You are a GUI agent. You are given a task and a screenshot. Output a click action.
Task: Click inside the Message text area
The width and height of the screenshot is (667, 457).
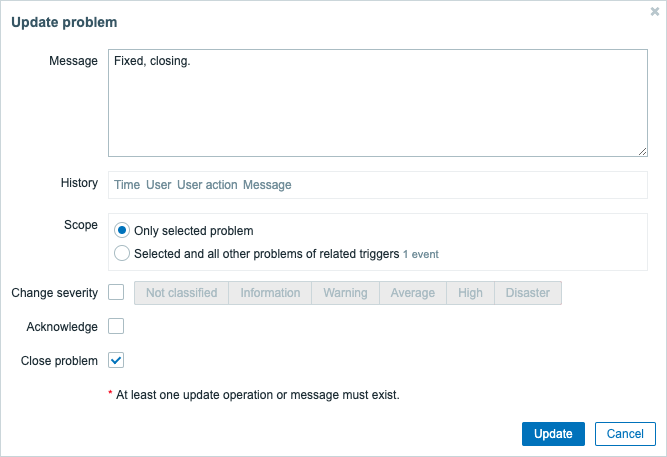377,101
